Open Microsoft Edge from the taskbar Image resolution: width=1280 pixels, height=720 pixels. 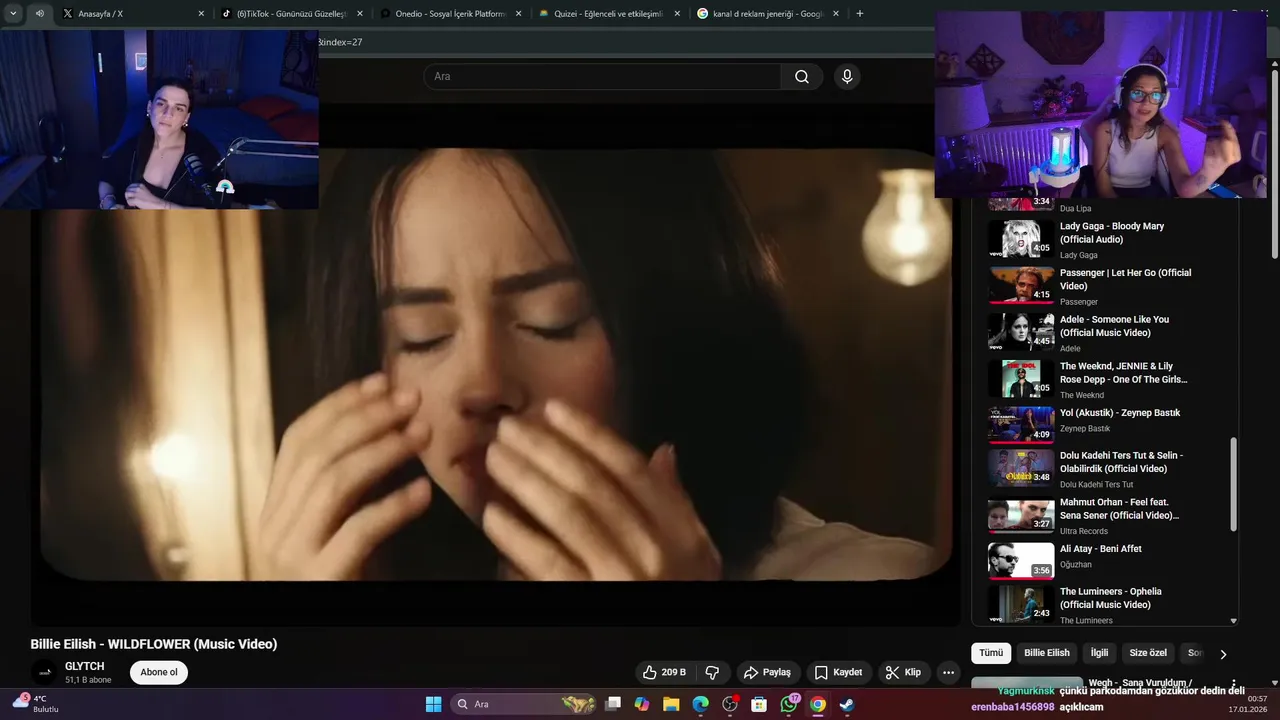pos(700,704)
